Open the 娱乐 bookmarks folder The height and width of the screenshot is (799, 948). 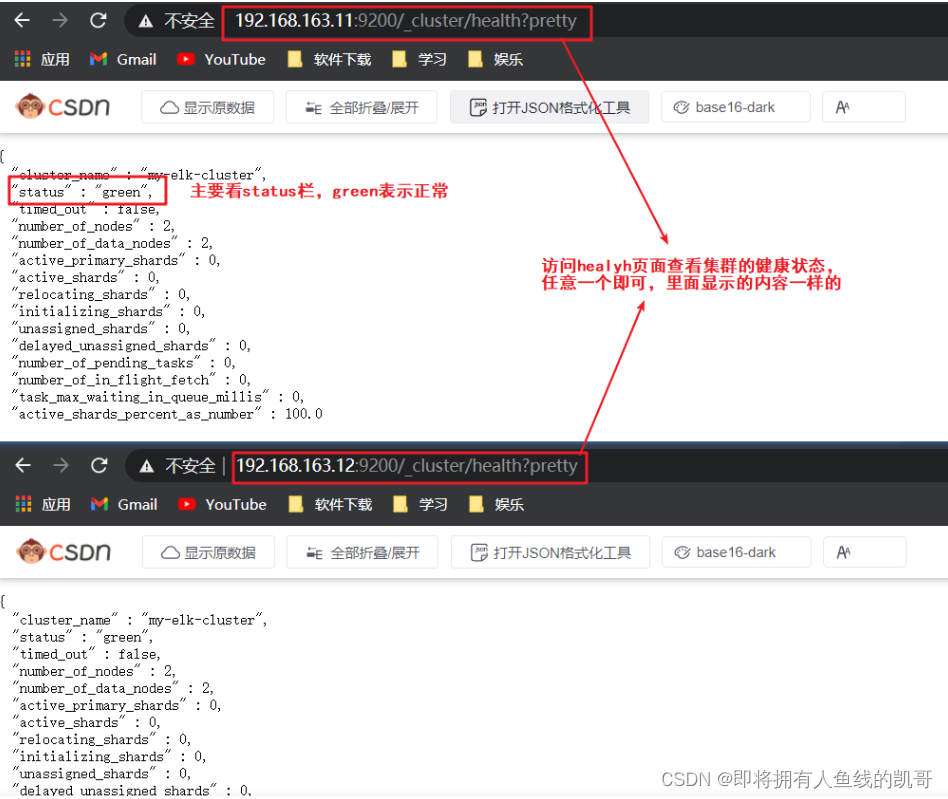click(x=509, y=59)
